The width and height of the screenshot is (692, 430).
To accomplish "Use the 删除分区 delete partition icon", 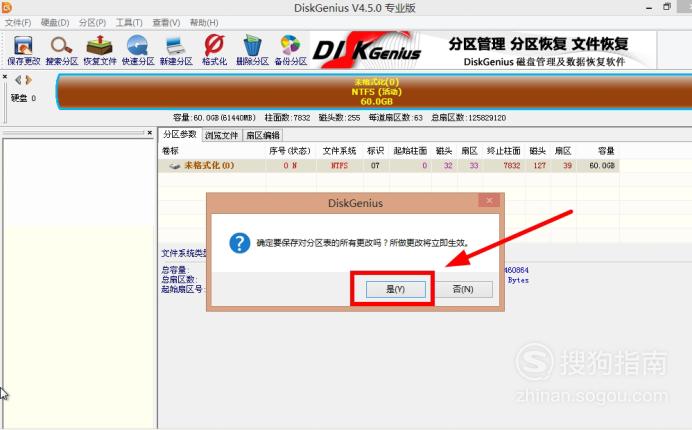I will coord(252,50).
